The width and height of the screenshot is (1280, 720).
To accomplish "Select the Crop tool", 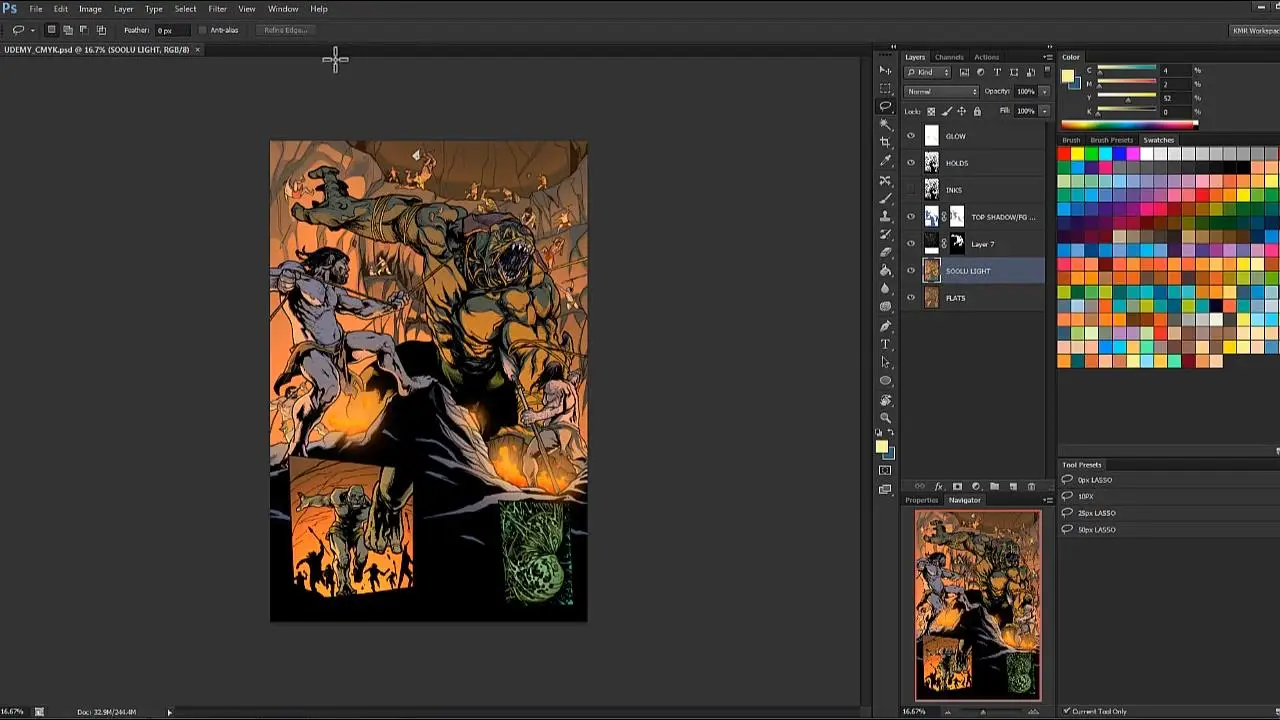I will (885, 143).
